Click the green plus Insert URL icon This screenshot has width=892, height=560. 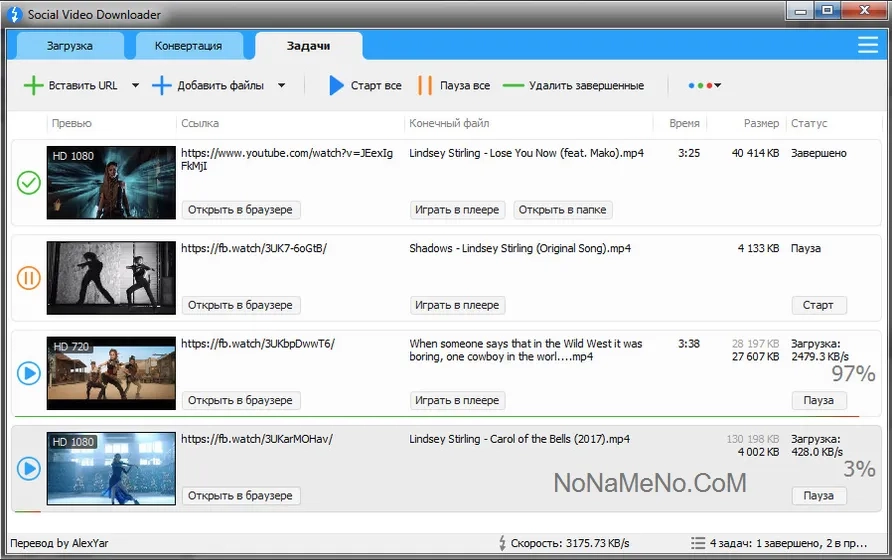click(x=33, y=86)
